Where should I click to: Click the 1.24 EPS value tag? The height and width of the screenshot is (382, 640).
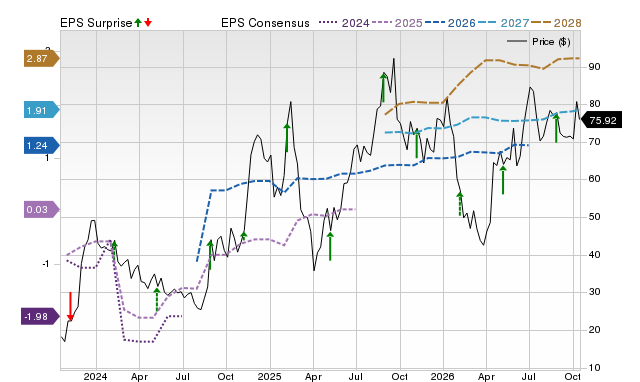coord(42,145)
